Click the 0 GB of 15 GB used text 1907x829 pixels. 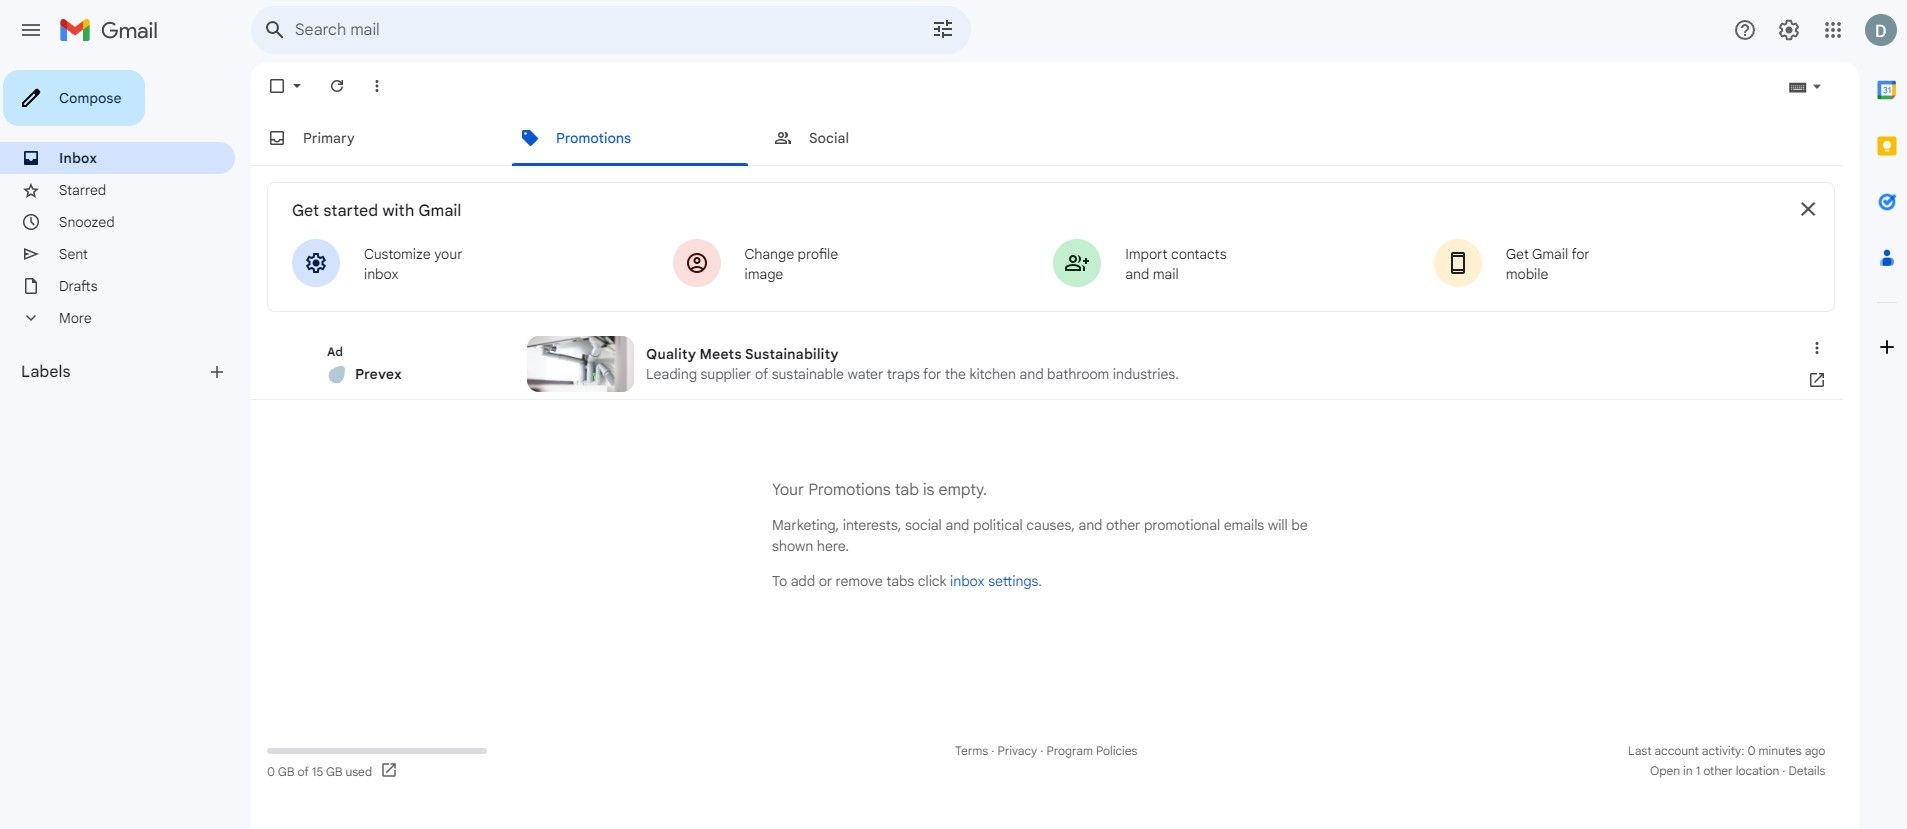coord(319,772)
